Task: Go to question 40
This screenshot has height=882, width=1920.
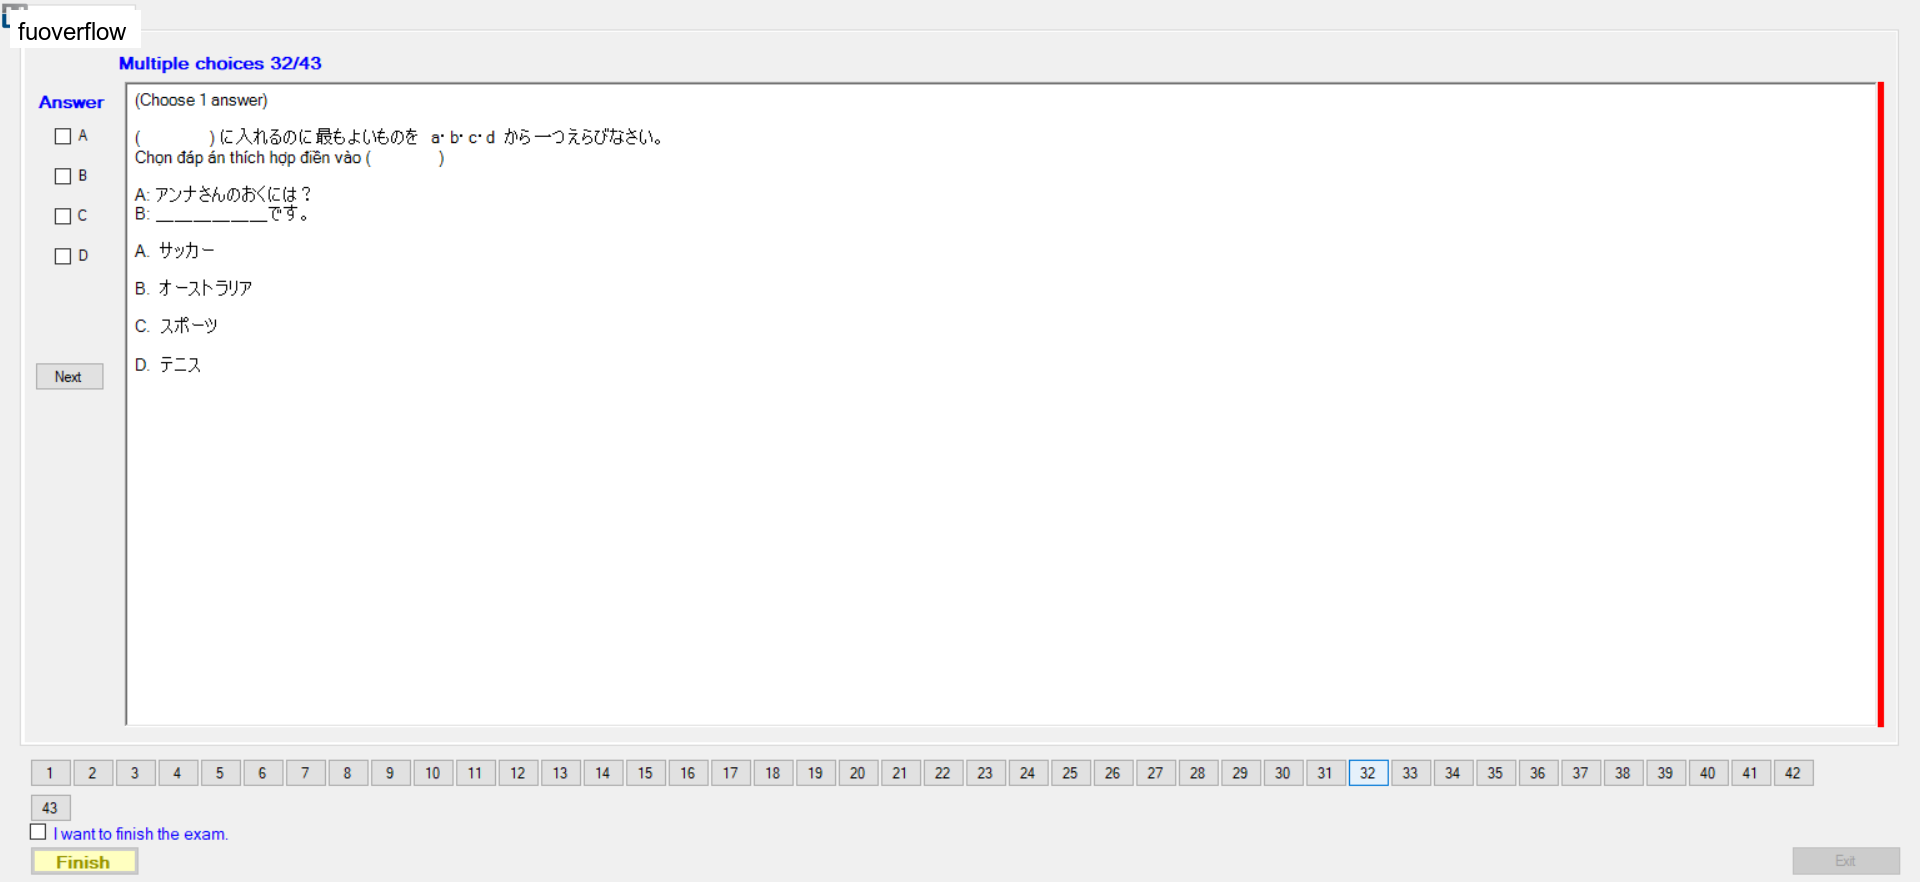Action: tap(1708, 773)
